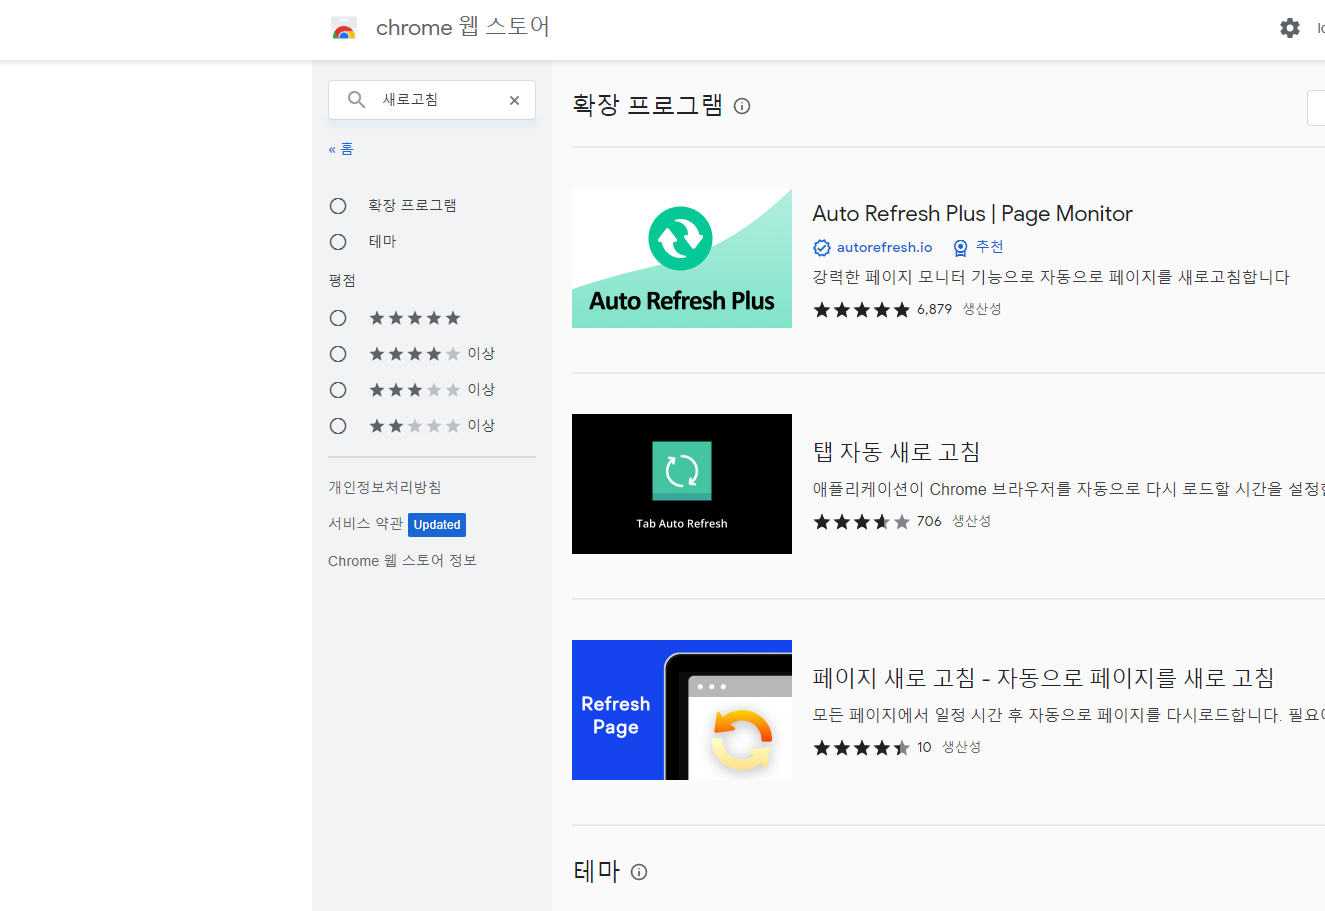Screen dimensions: 1325x911
Task: Open the Tab Auto Refresh thumbnail
Action: tap(682, 484)
